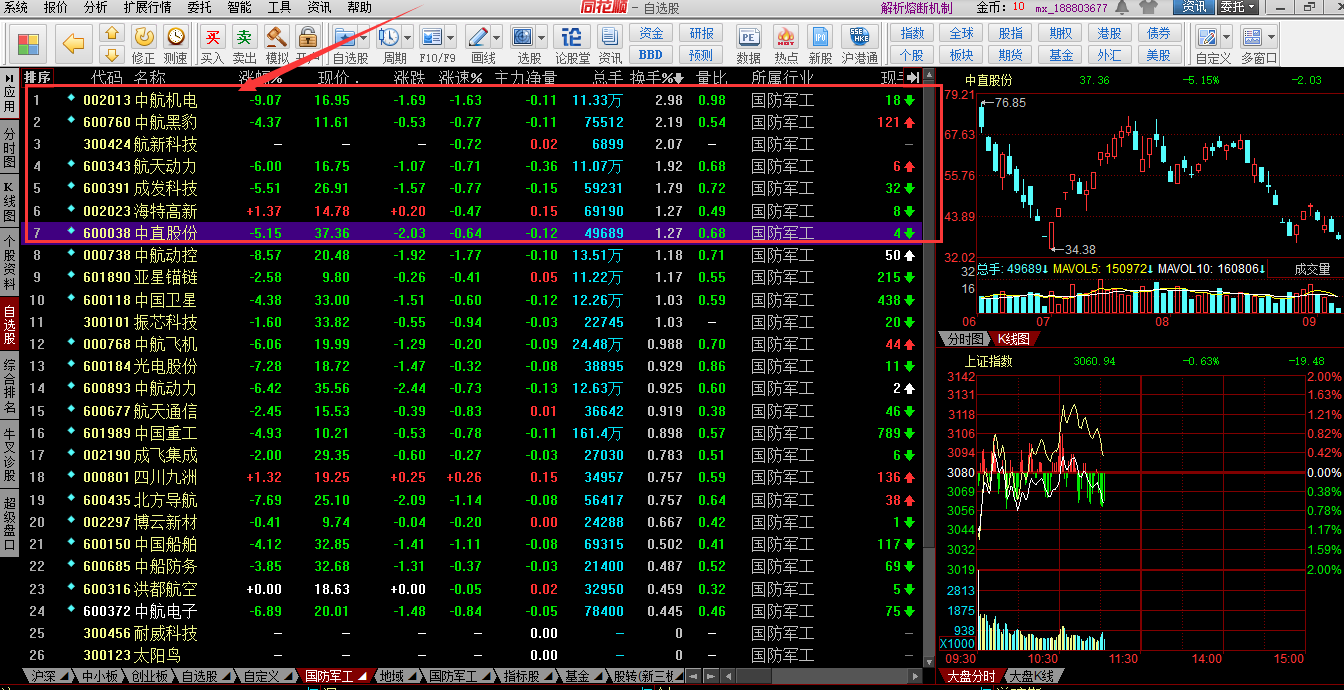Image resolution: width=1344 pixels, height=690 pixels.
Task: Go back with the yellow left arrow
Action: (73, 43)
